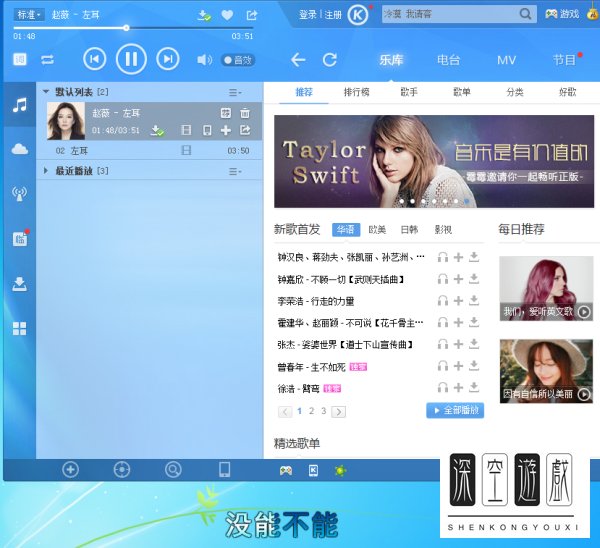
Task: Switch to the 电台 tab
Action: [448, 60]
